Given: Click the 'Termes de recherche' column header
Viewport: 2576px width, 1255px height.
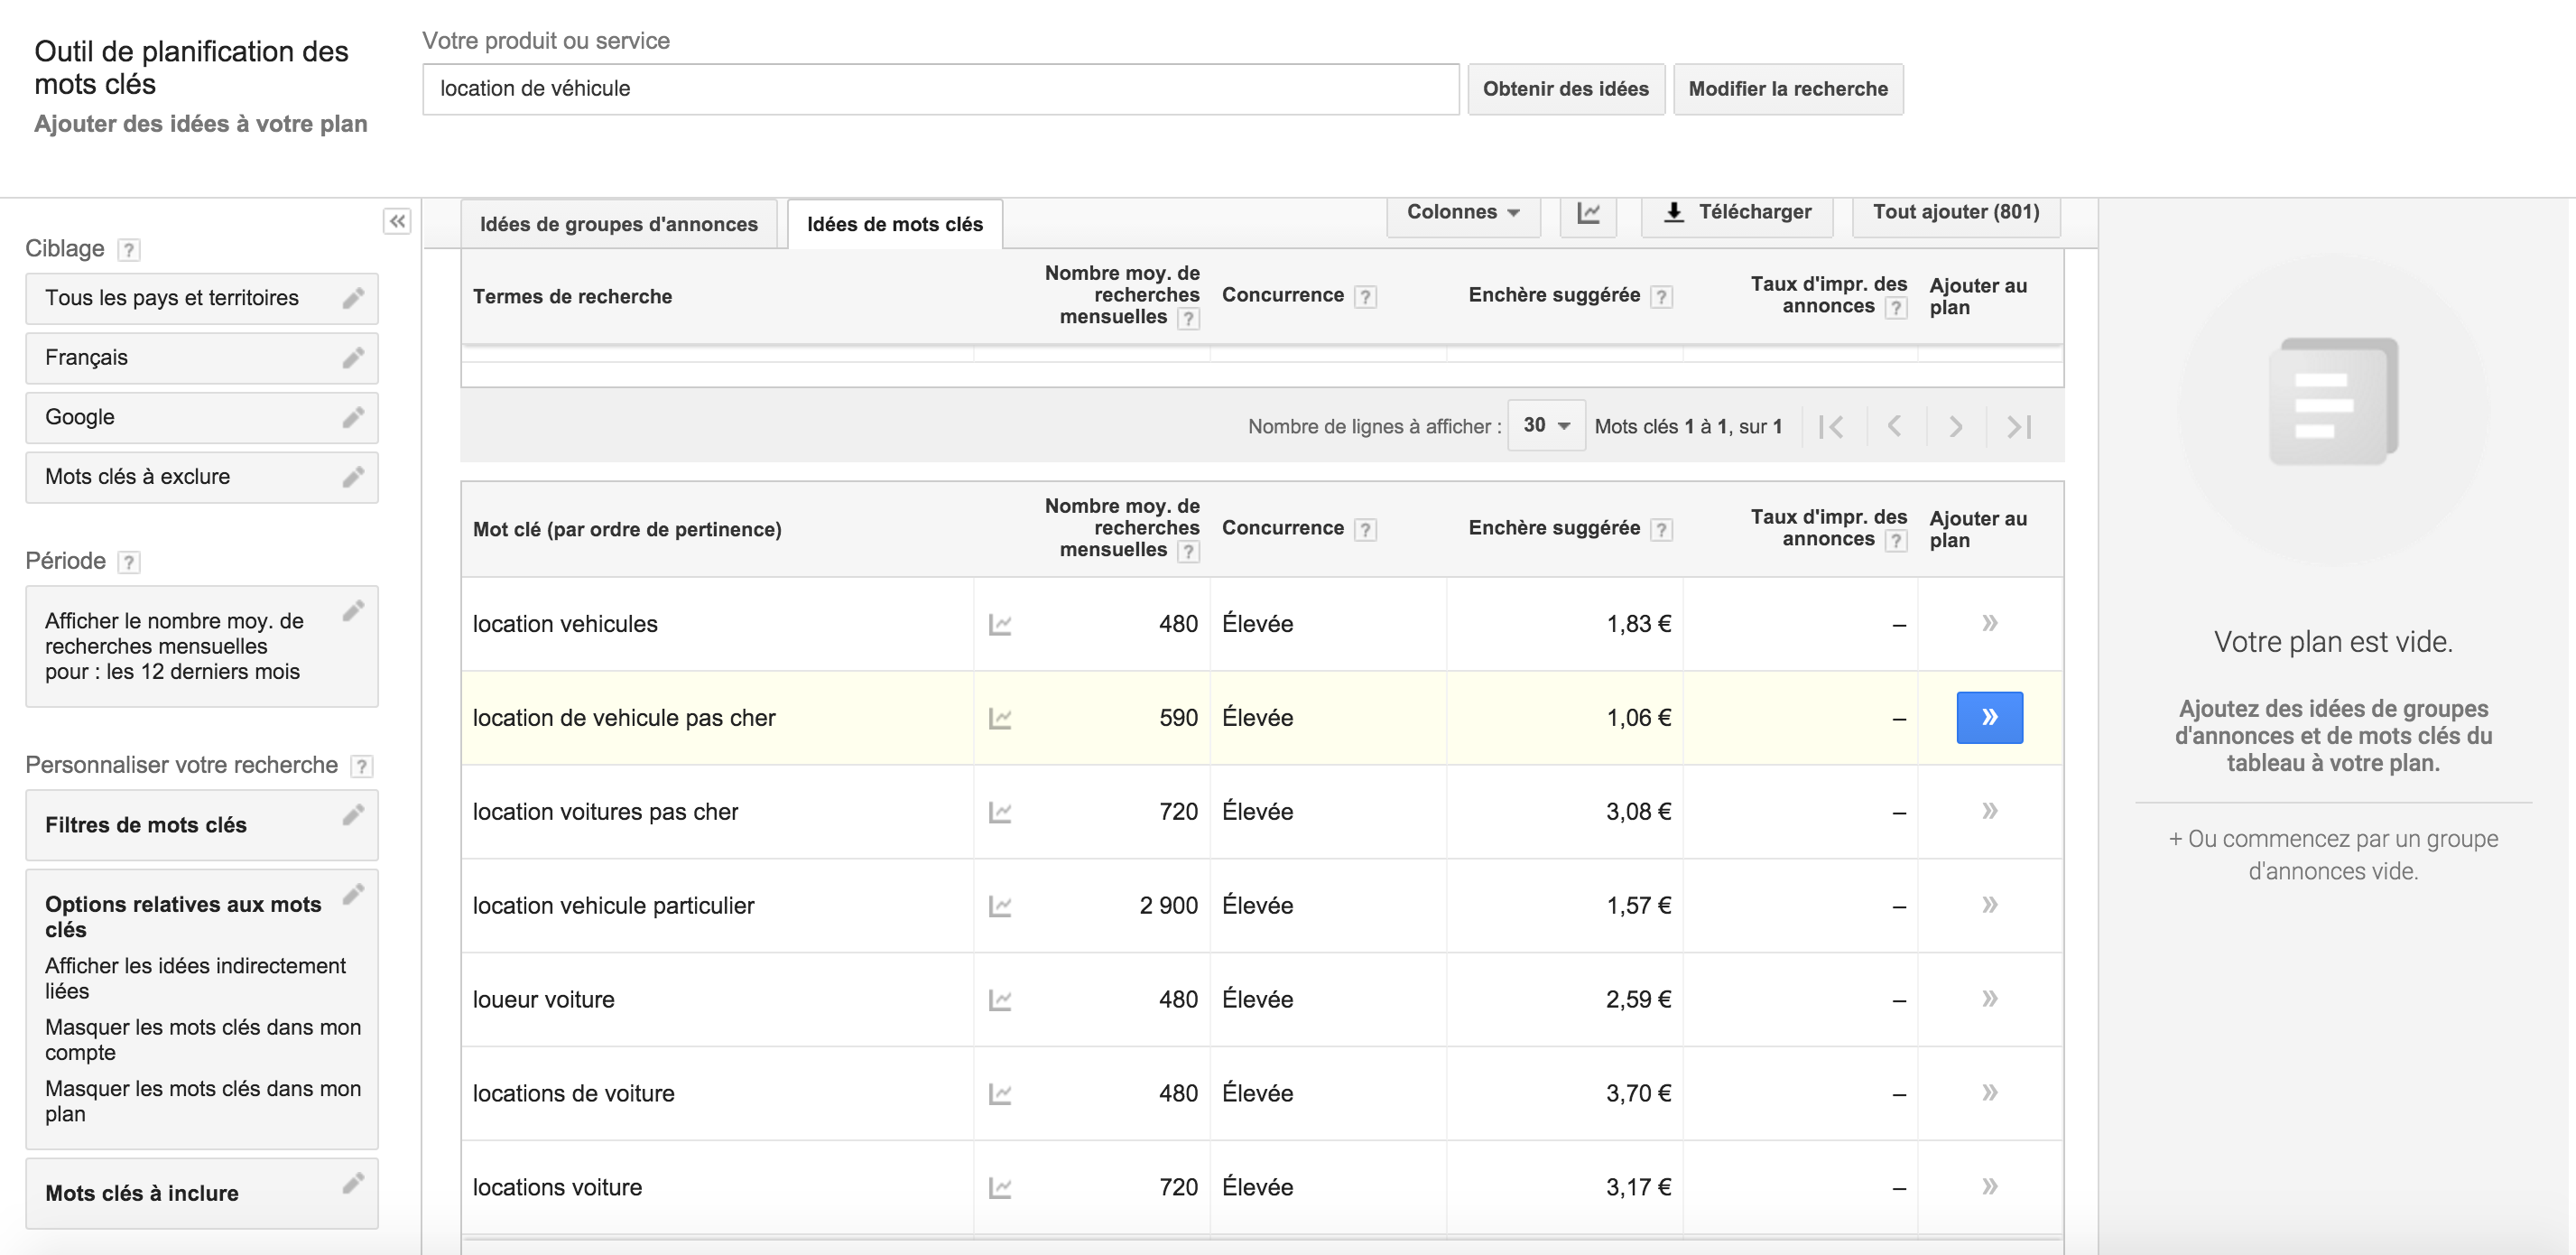Looking at the screenshot, I should 572,297.
